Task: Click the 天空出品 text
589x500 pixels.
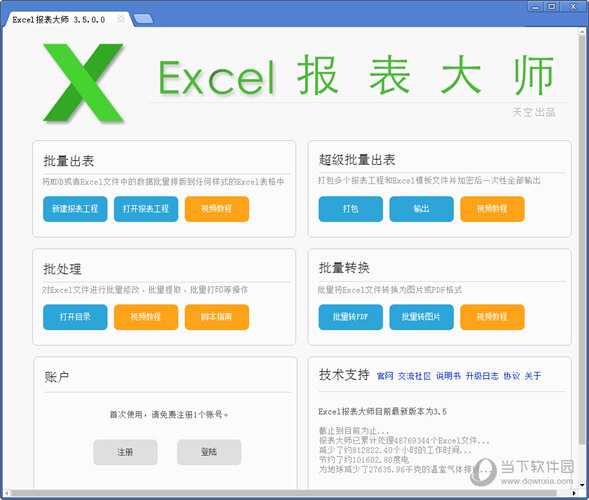Action: 534,112
